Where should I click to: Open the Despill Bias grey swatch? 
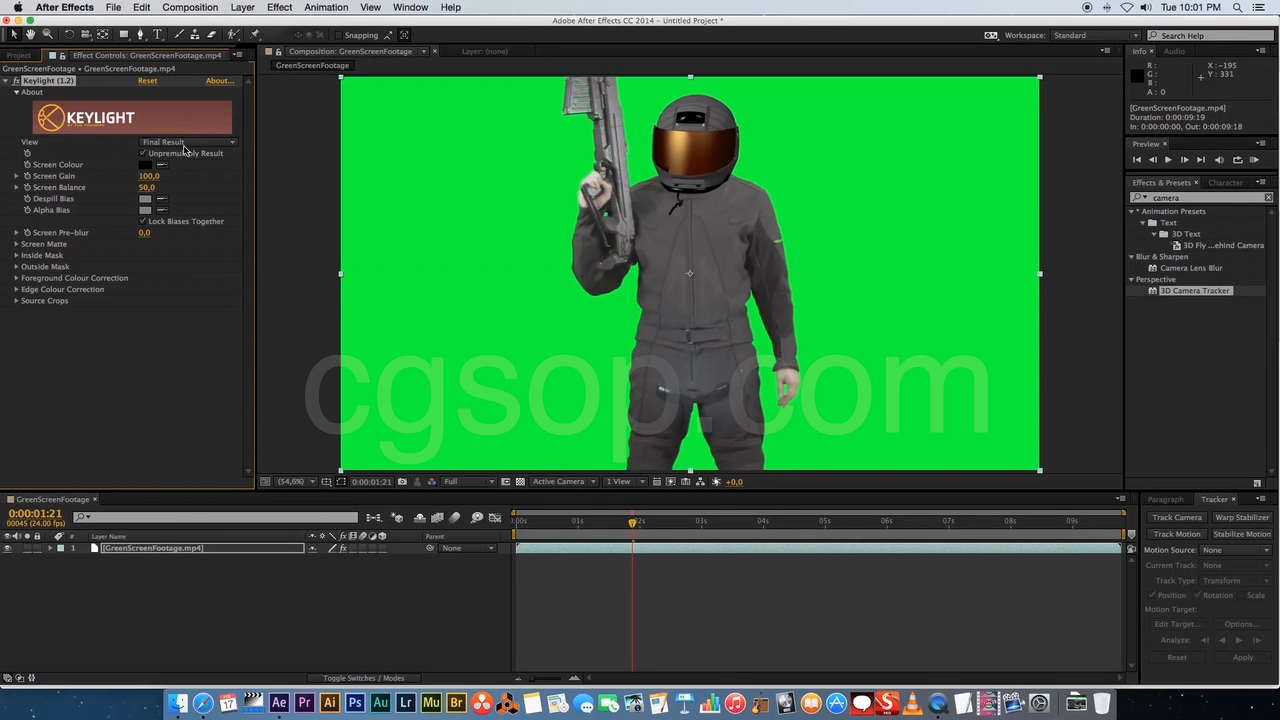pyautogui.click(x=145, y=199)
